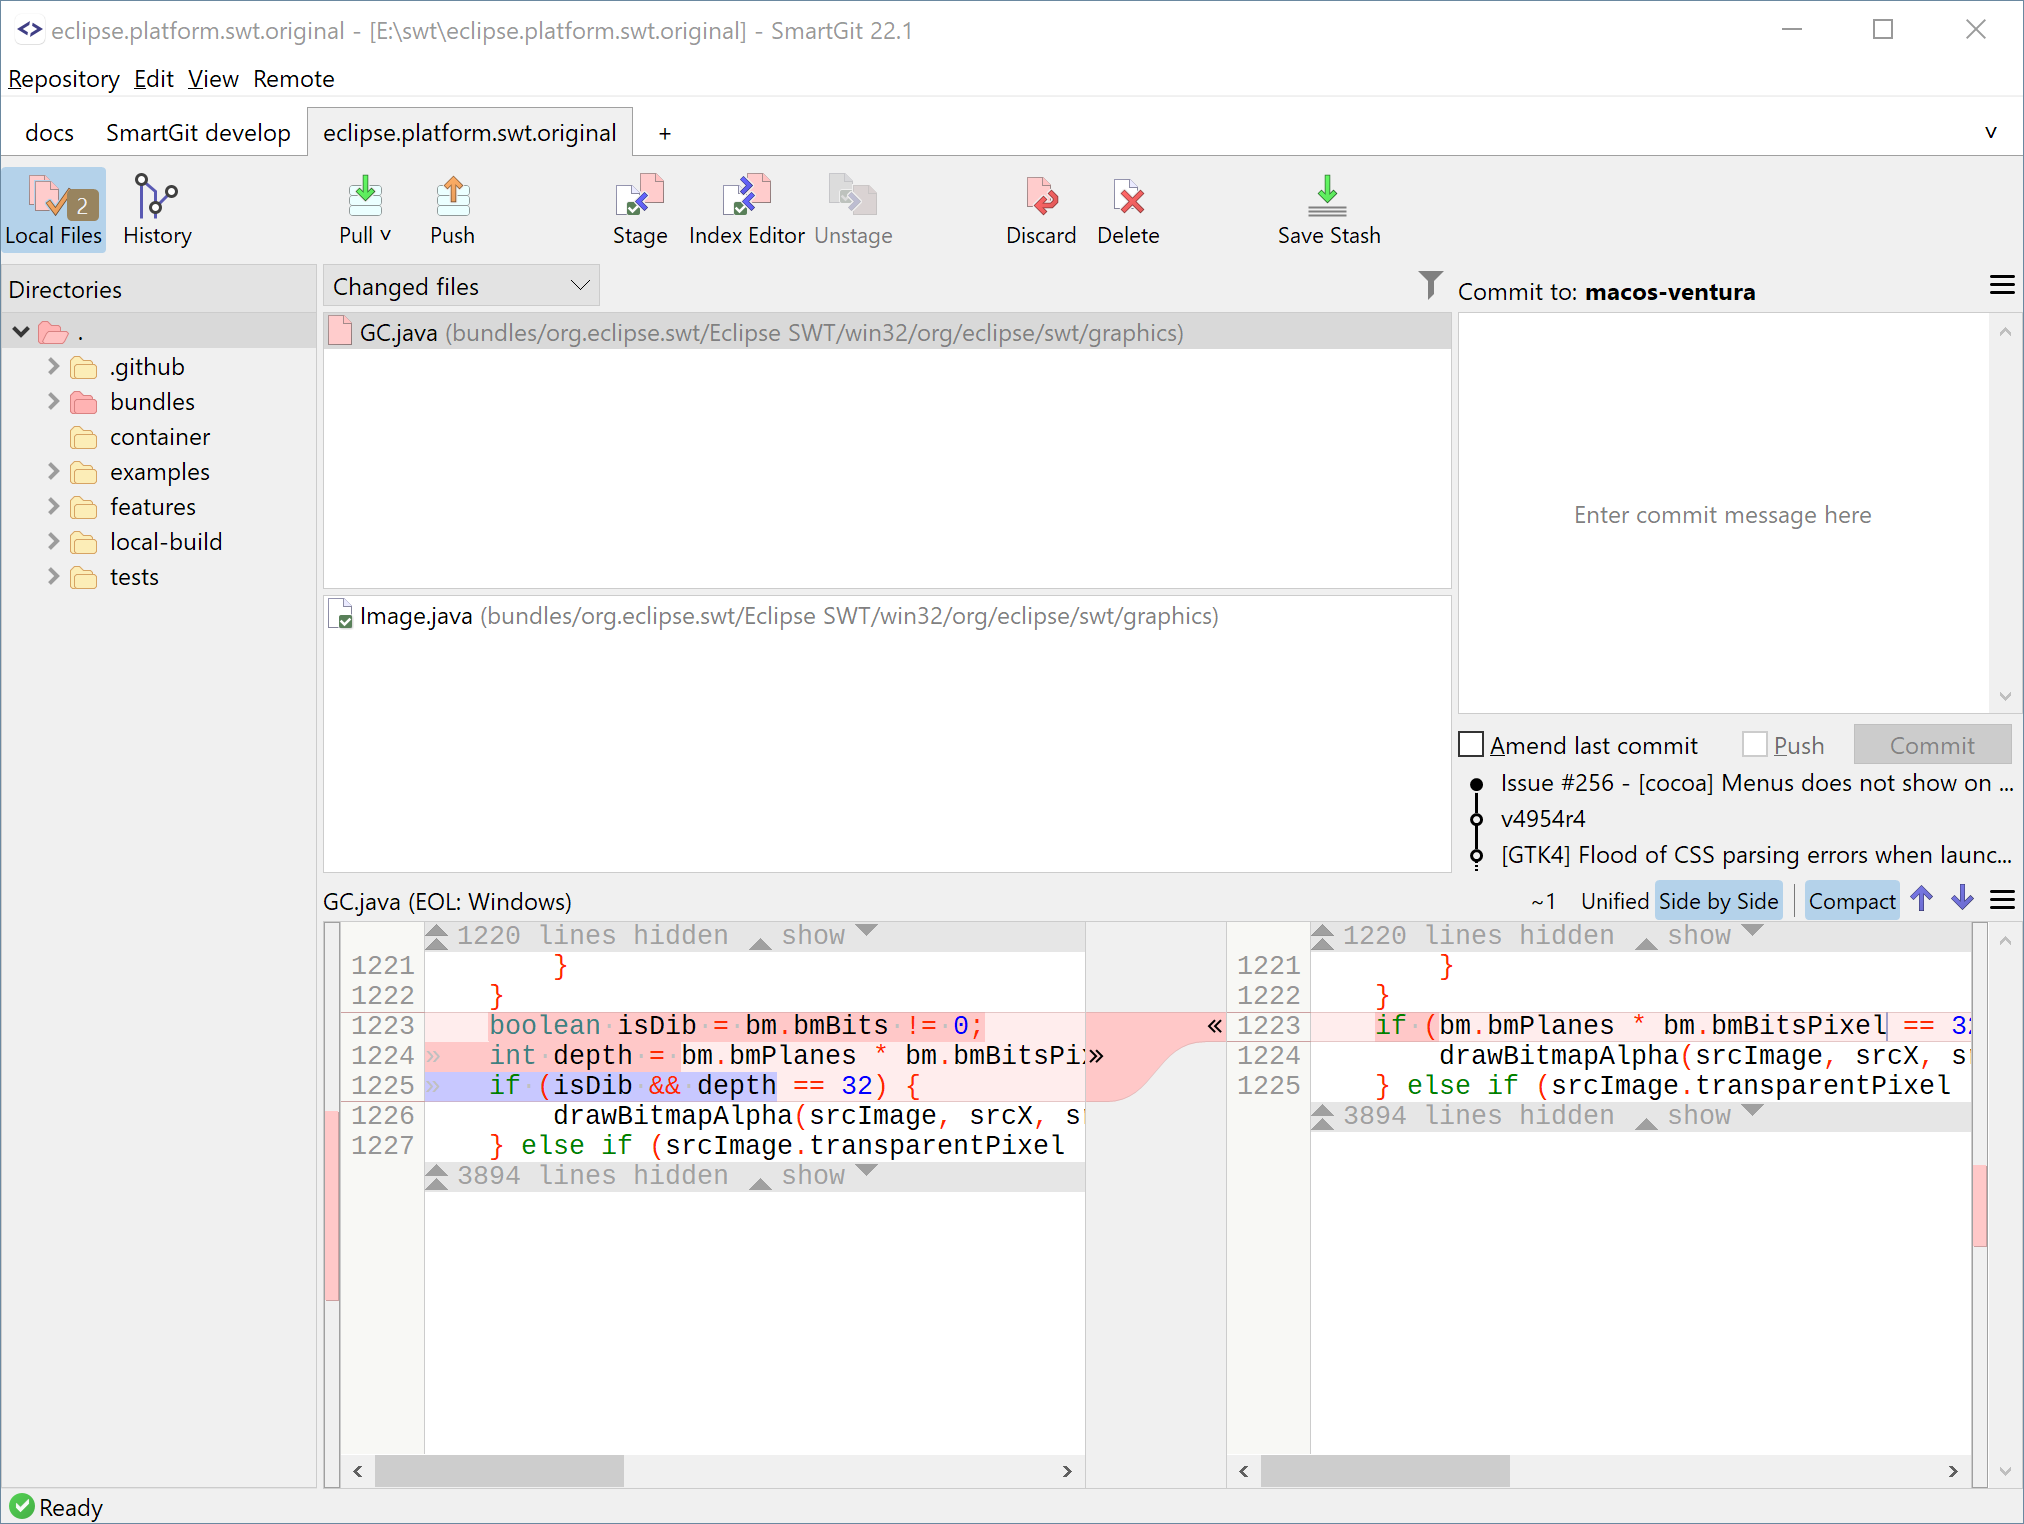Image resolution: width=2024 pixels, height=1524 pixels.
Task: Open the commit panel hamburger menu
Action: pyautogui.click(x=2002, y=285)
